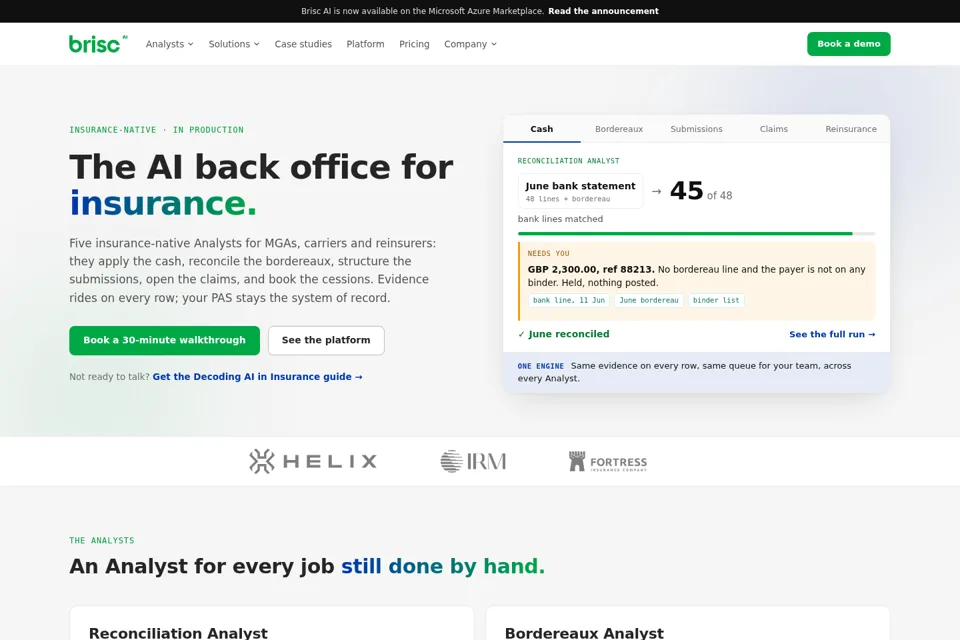Screen dimensions: 960x640
Task: Switch to the Claims tab
Action: click(x=774, y=129)
